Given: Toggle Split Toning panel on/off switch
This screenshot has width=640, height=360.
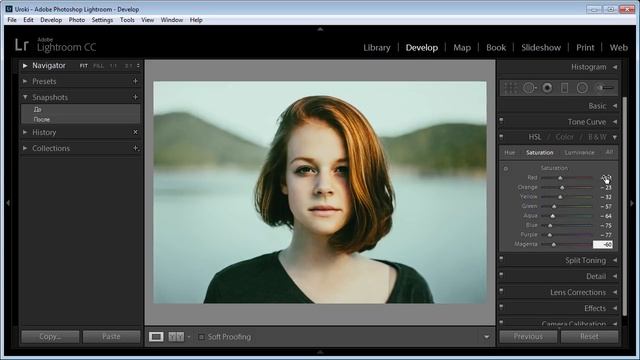Looking at the screenshot, I should point(501,259).
